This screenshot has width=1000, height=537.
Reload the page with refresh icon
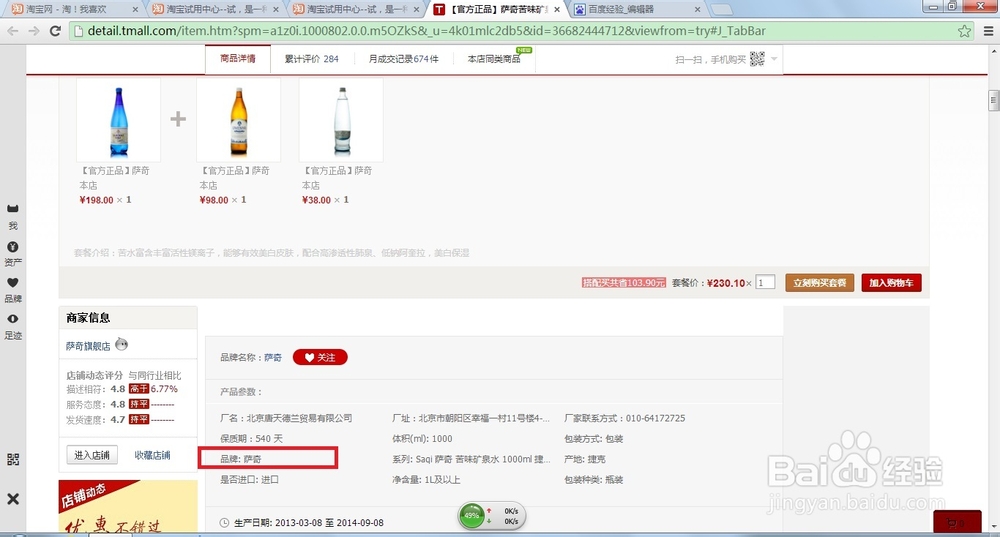(55, 31)
